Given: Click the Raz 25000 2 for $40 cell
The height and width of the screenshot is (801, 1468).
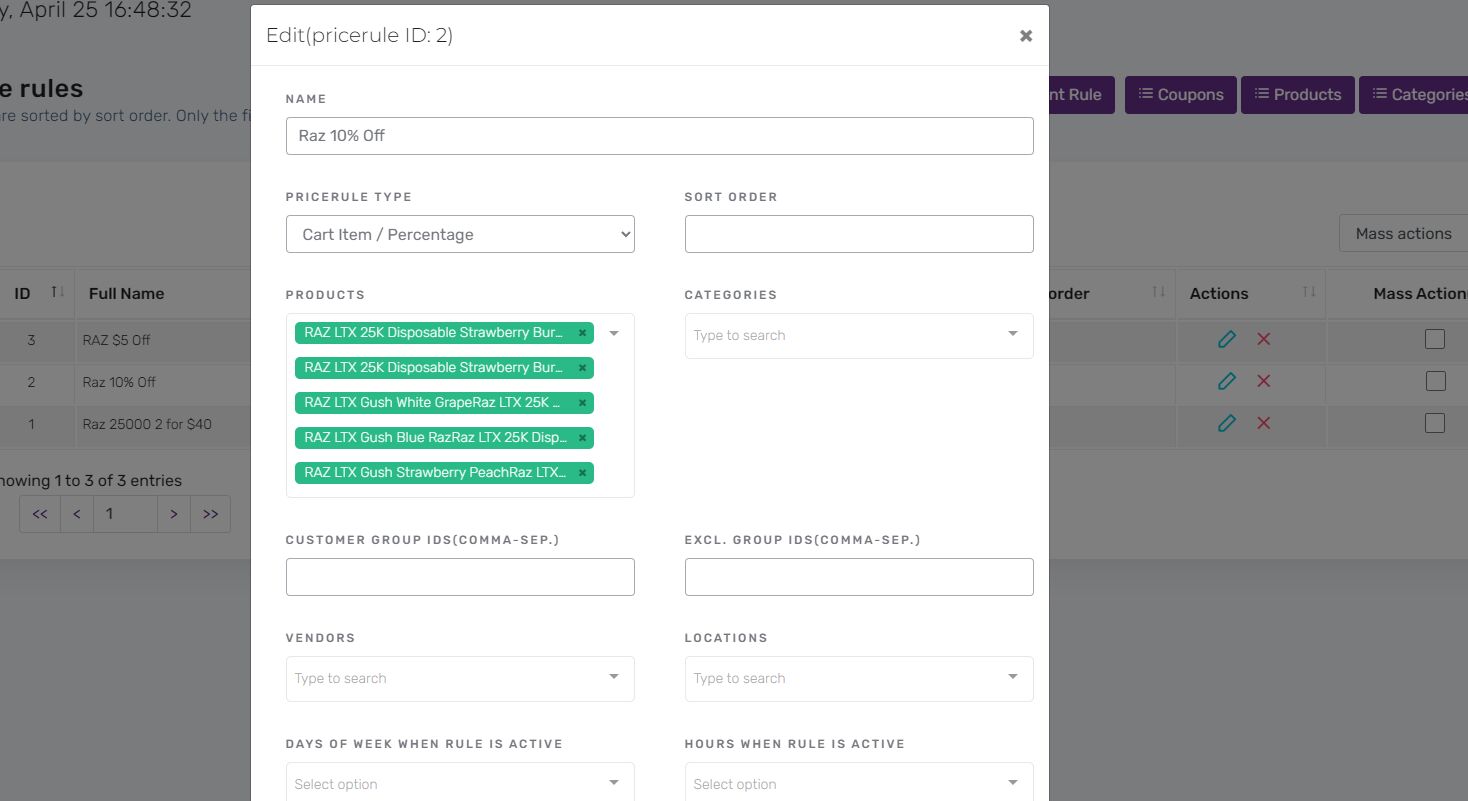Looking at the screenshot, I should click(x=147, y=424).
